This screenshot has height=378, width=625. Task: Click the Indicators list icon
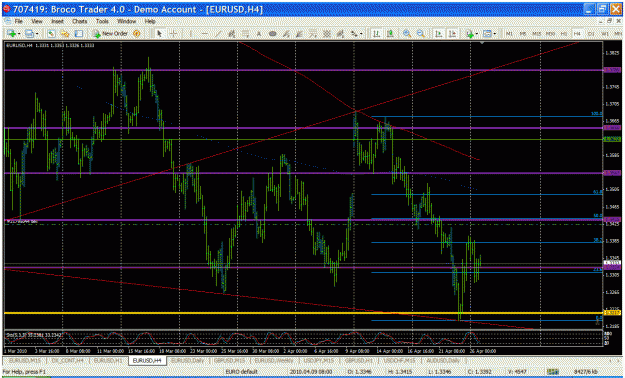tap(470, 34)
